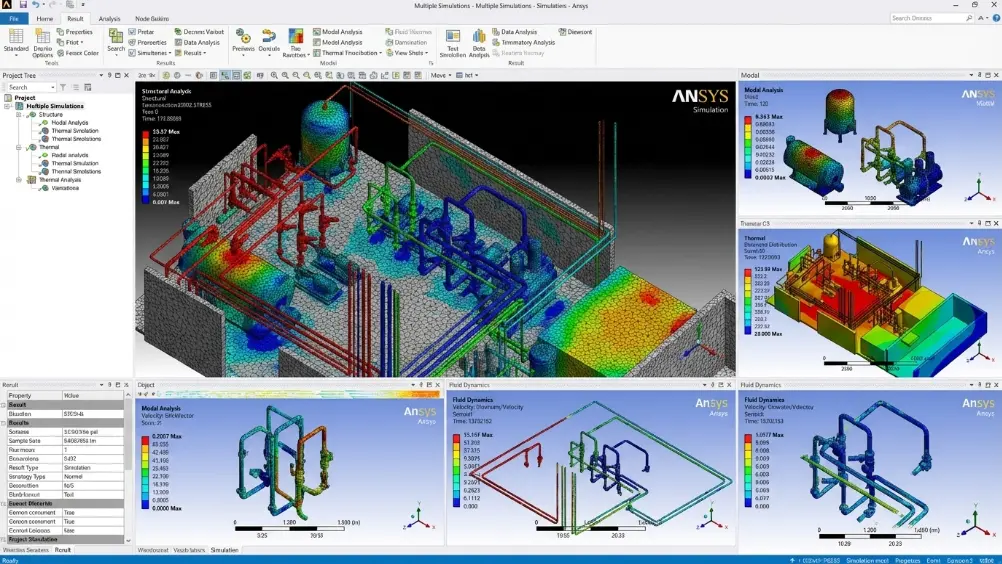The image size is (1002, 564).
Task: Click the Data Analysis icon in Result group
Action: point(495,31)
